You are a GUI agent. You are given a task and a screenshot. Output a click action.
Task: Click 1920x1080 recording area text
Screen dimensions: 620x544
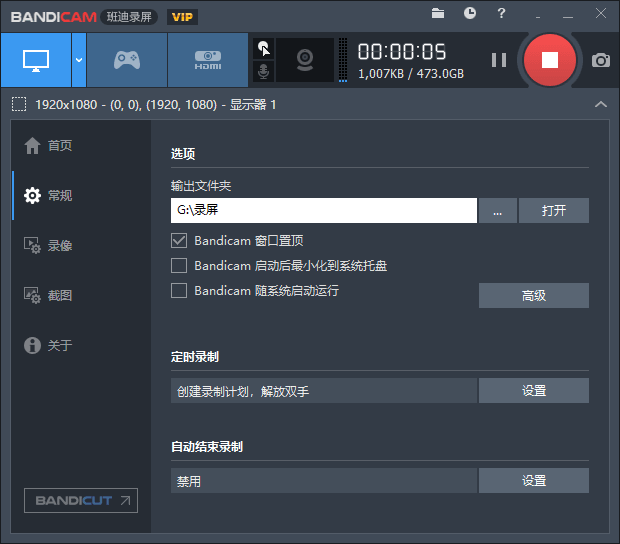tap(156, 105)
